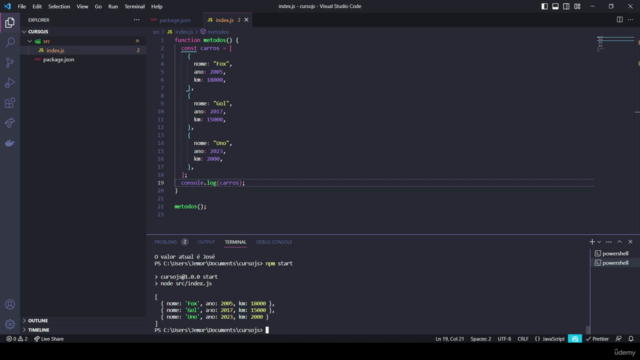The height and width of the screenshot is (360, 640).
Task: Maximize the panel with the chevron-up icon
Action: (x=620, y=242)
